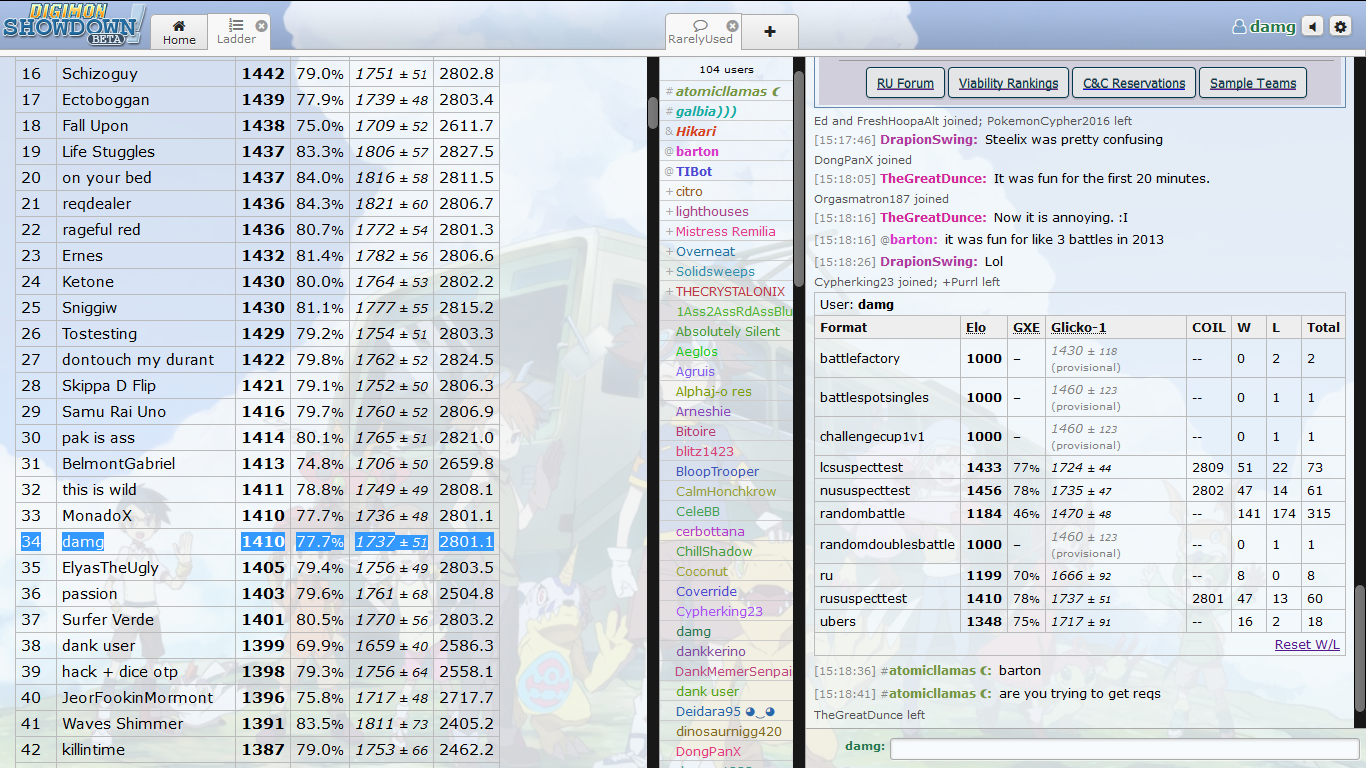The height and width of the screenshot is (768, 1366).
Task: Toggle the sound volume icon
Action: pyautogui.click(x=1313, y=27)
